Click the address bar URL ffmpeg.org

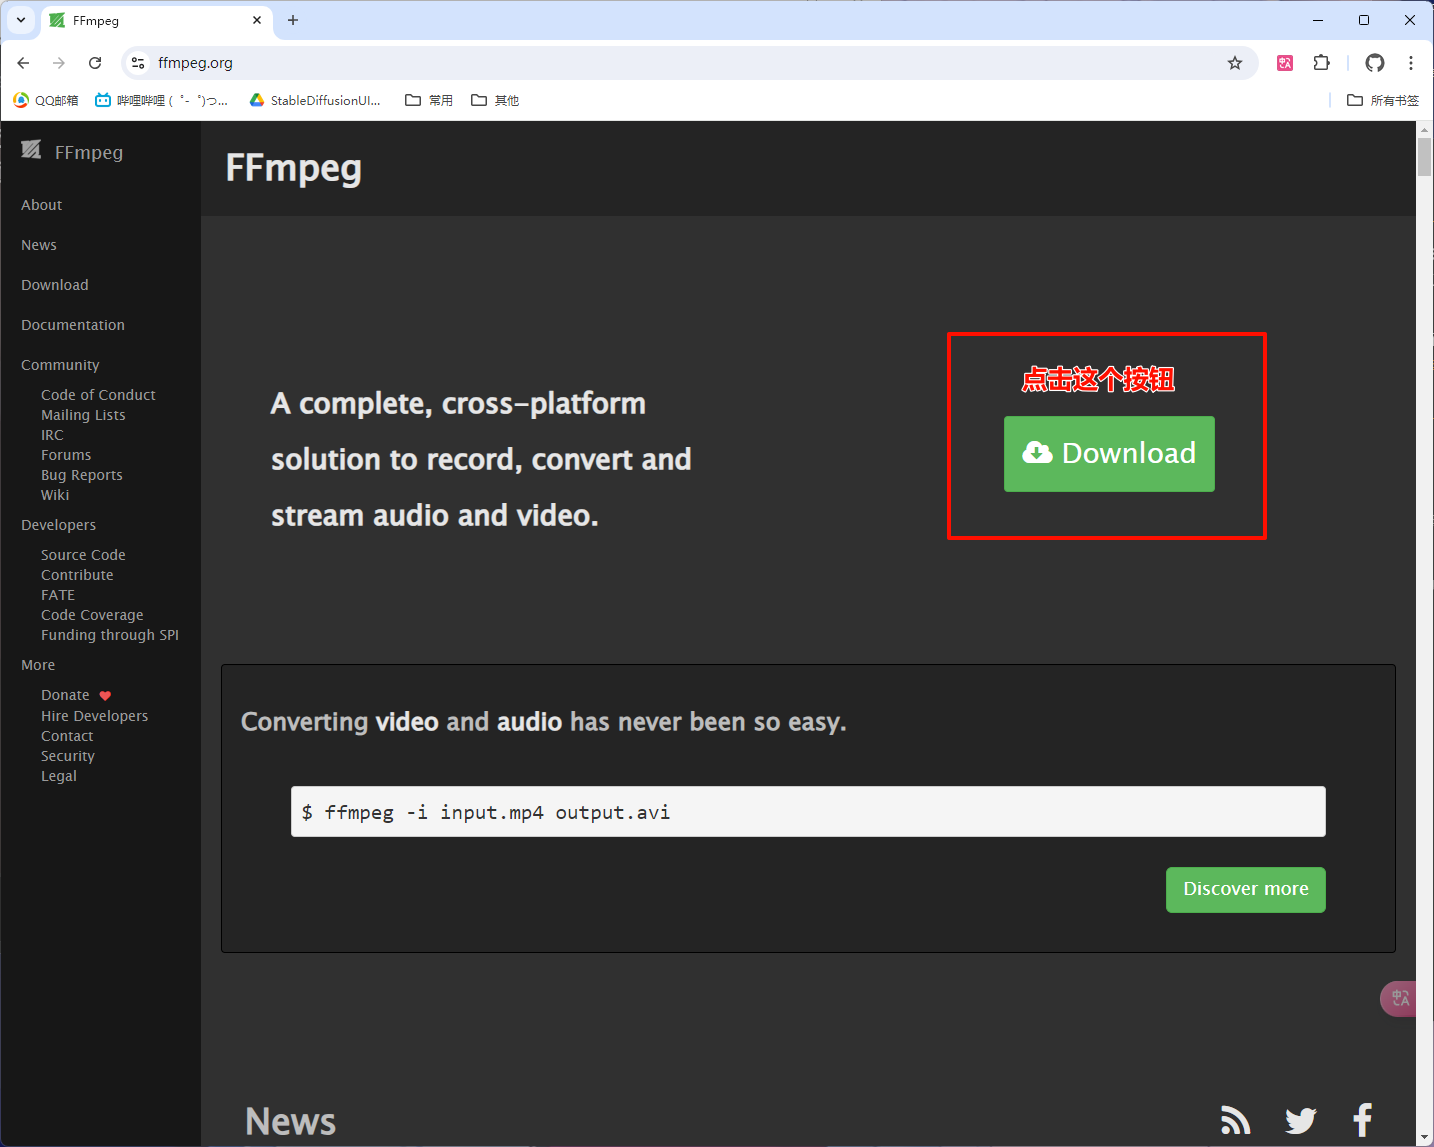(x=195, y=63)
